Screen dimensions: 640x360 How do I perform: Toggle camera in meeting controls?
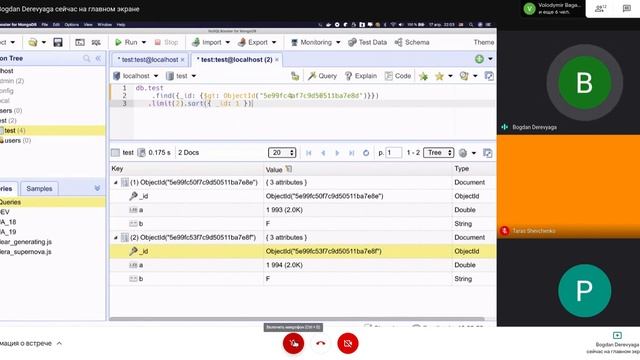click(348, 343)
